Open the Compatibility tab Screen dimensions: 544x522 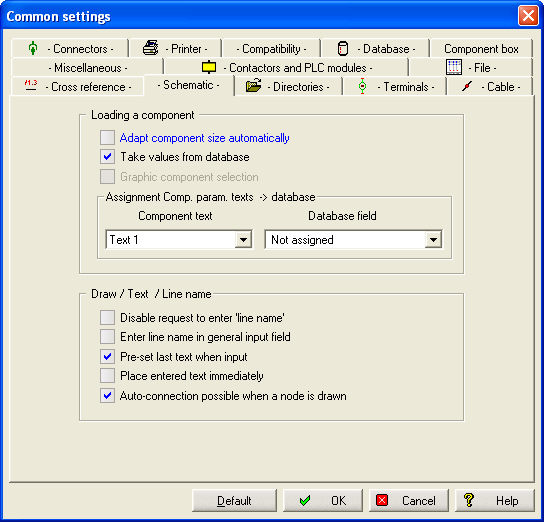click(271, 49)
